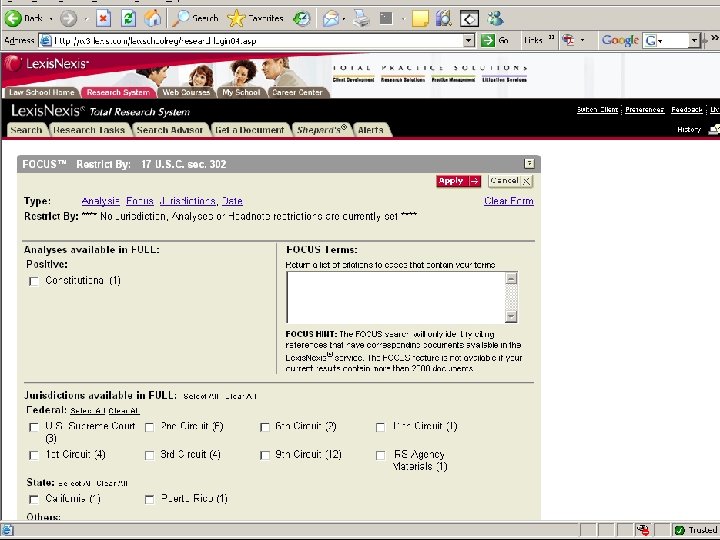The height and width of the screenshot is (540, 720).
Task: Open the Back button history dropdown
Action: 51,19
